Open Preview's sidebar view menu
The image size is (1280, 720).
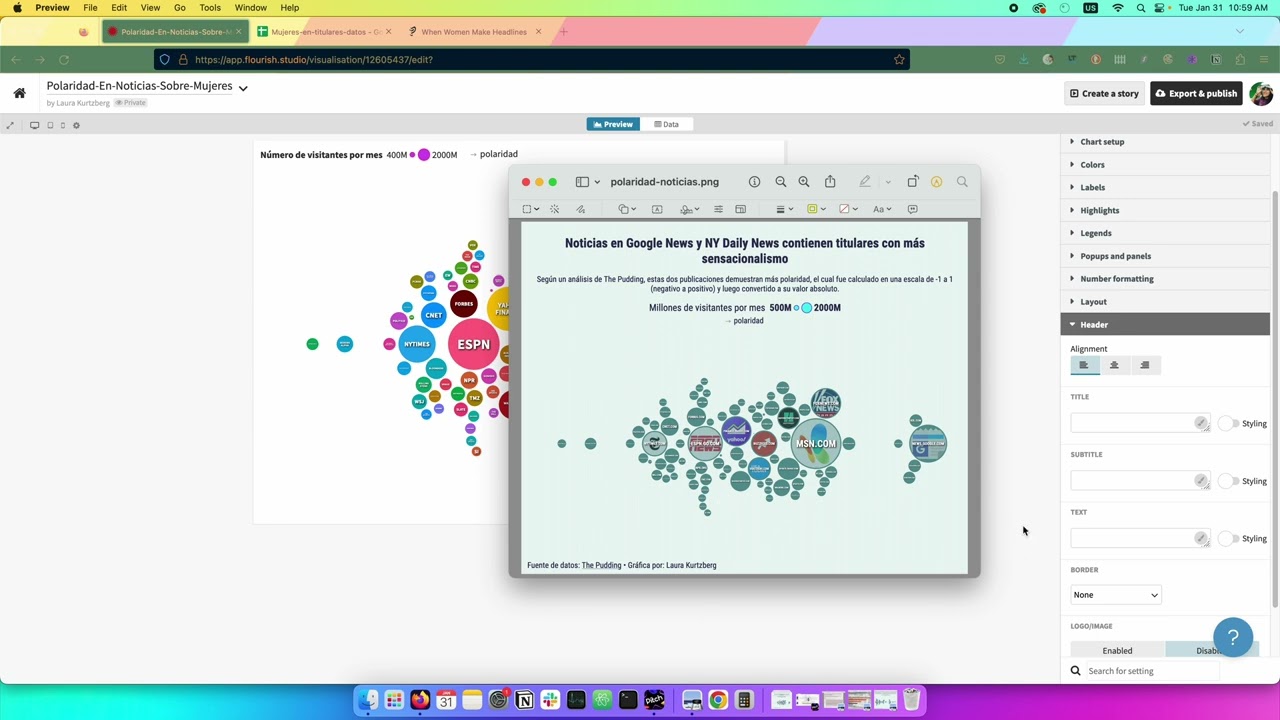click(587, 182)
